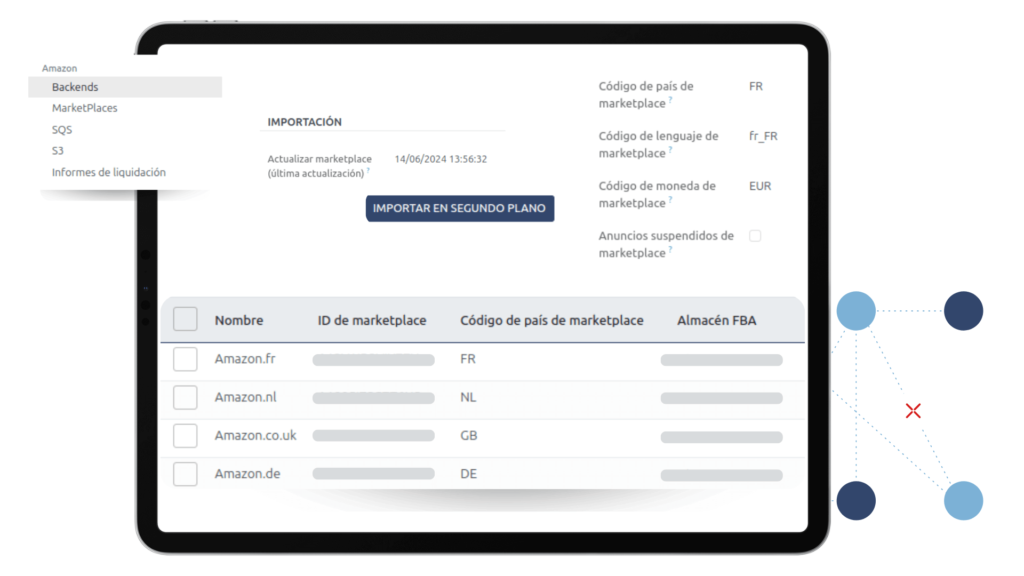Click help icon beside Código de lenguaje de marketplace
Image resolution: width=1024 pixels, height=576 pixels.
tap(670, 151)
